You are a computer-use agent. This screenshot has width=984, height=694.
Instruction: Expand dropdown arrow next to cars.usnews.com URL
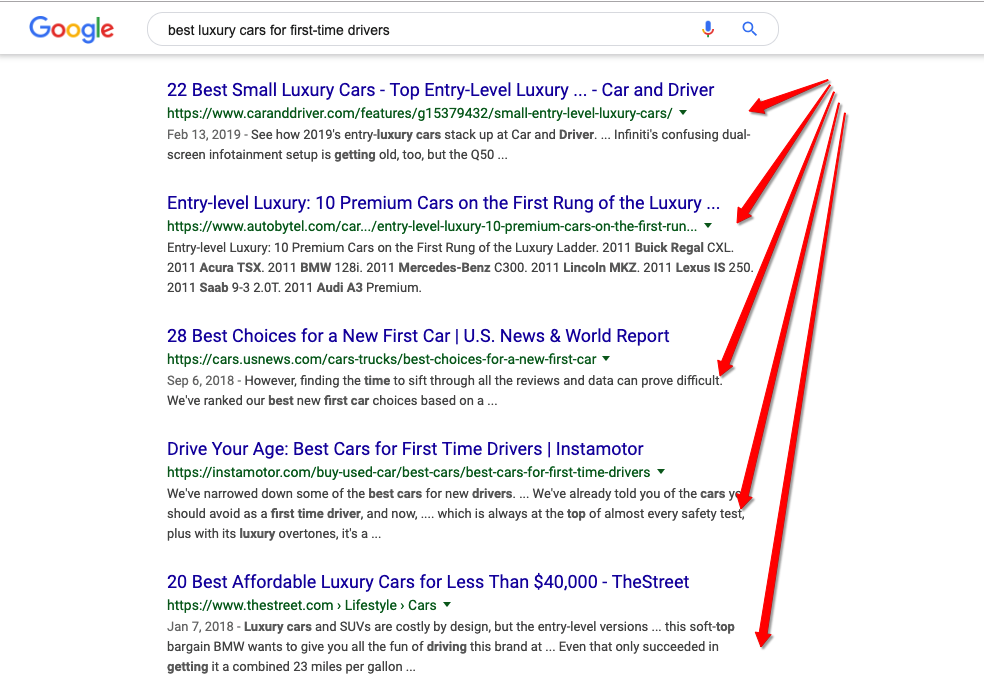tap(606, 359)
